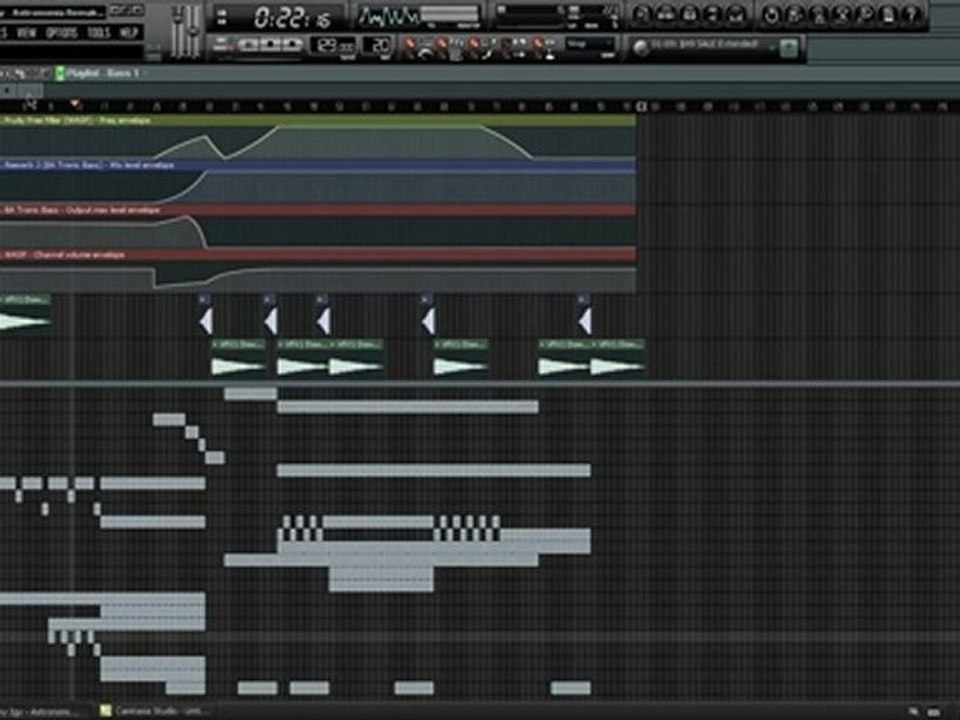The height and width of the screenshot is (720, 960).
Task: Click the Playlist - Bass 1 title
Action: (x=103, y=73)
